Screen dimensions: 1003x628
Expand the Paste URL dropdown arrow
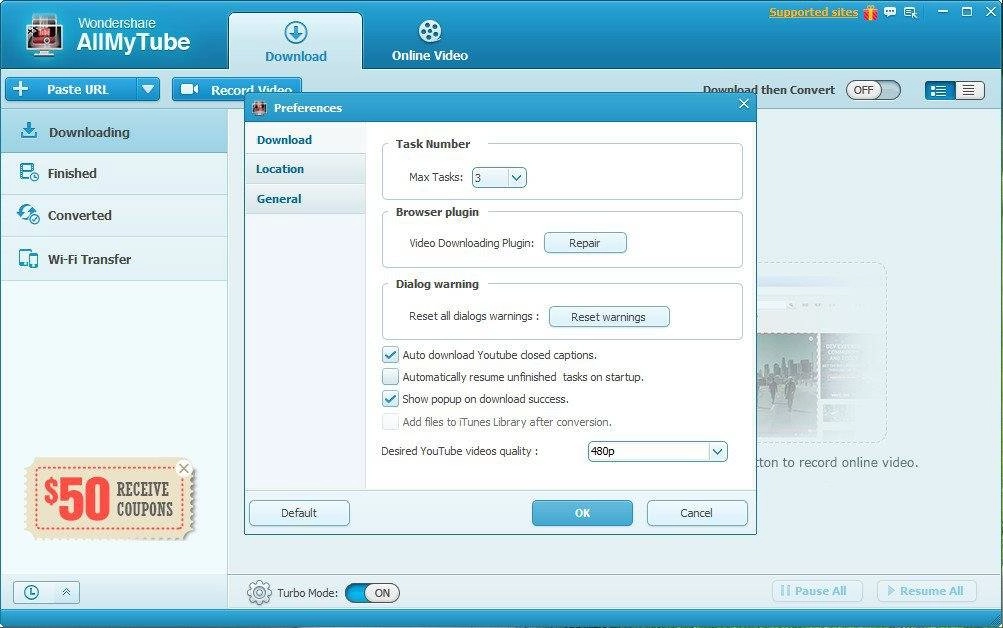click(148, 90)
